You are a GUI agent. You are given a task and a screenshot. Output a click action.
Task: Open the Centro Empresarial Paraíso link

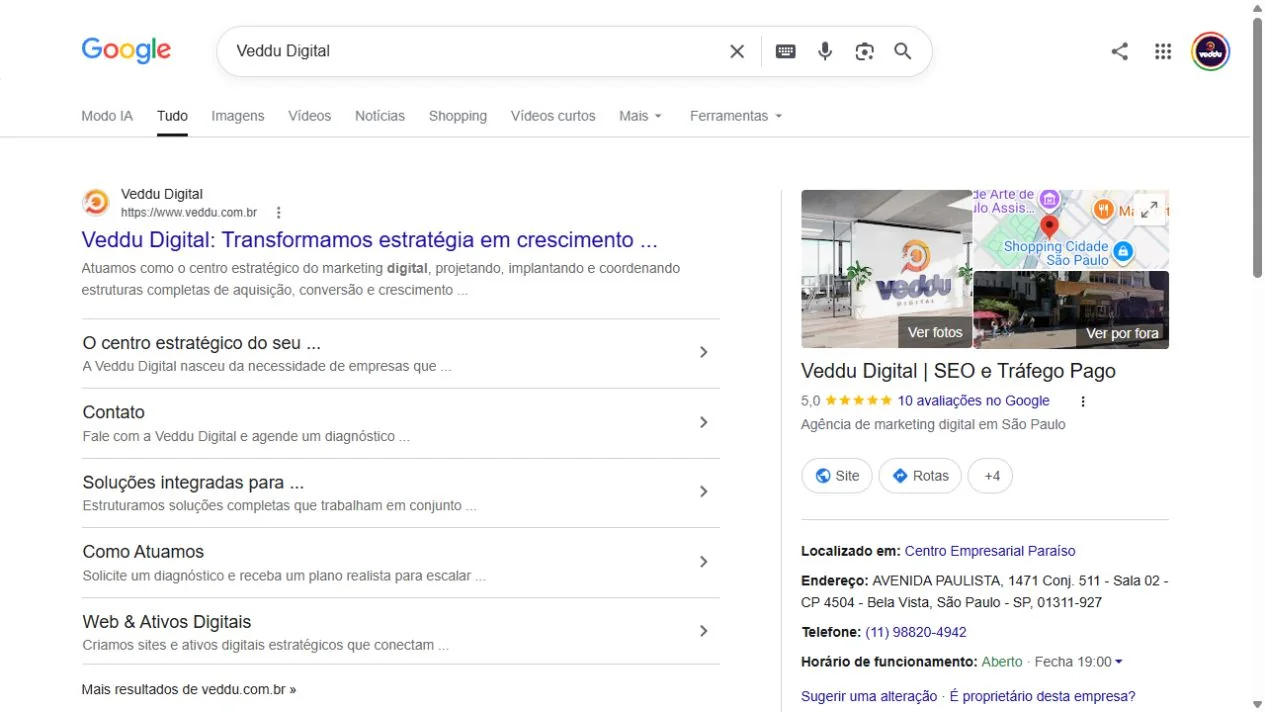990,551
